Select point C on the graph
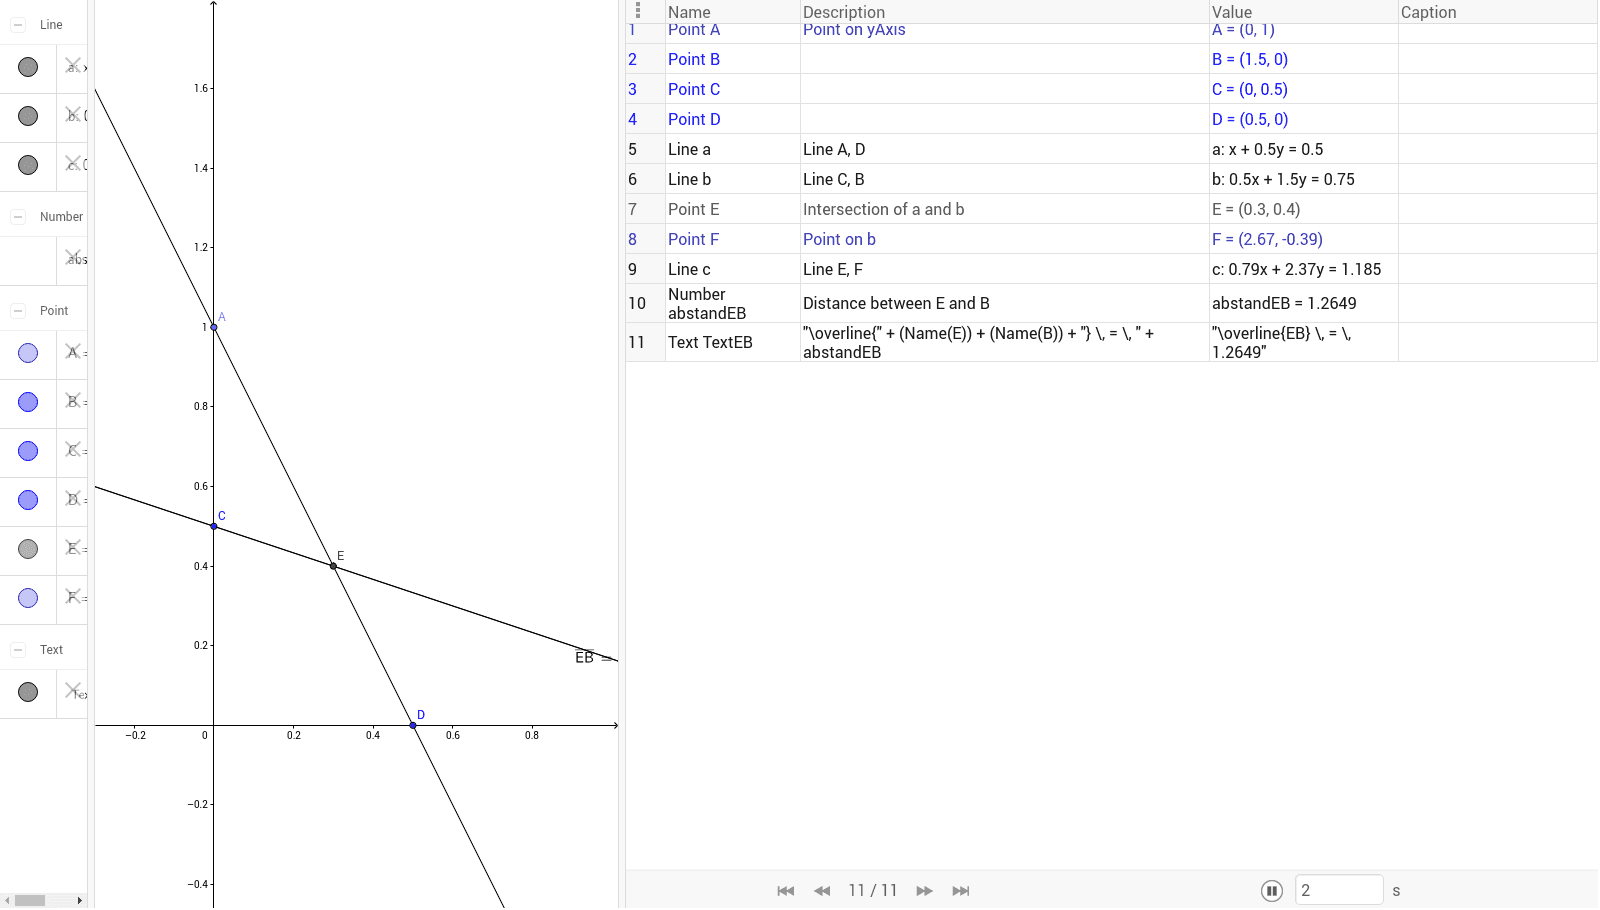This screenshot has height=910, width=1600. point(214,526)
